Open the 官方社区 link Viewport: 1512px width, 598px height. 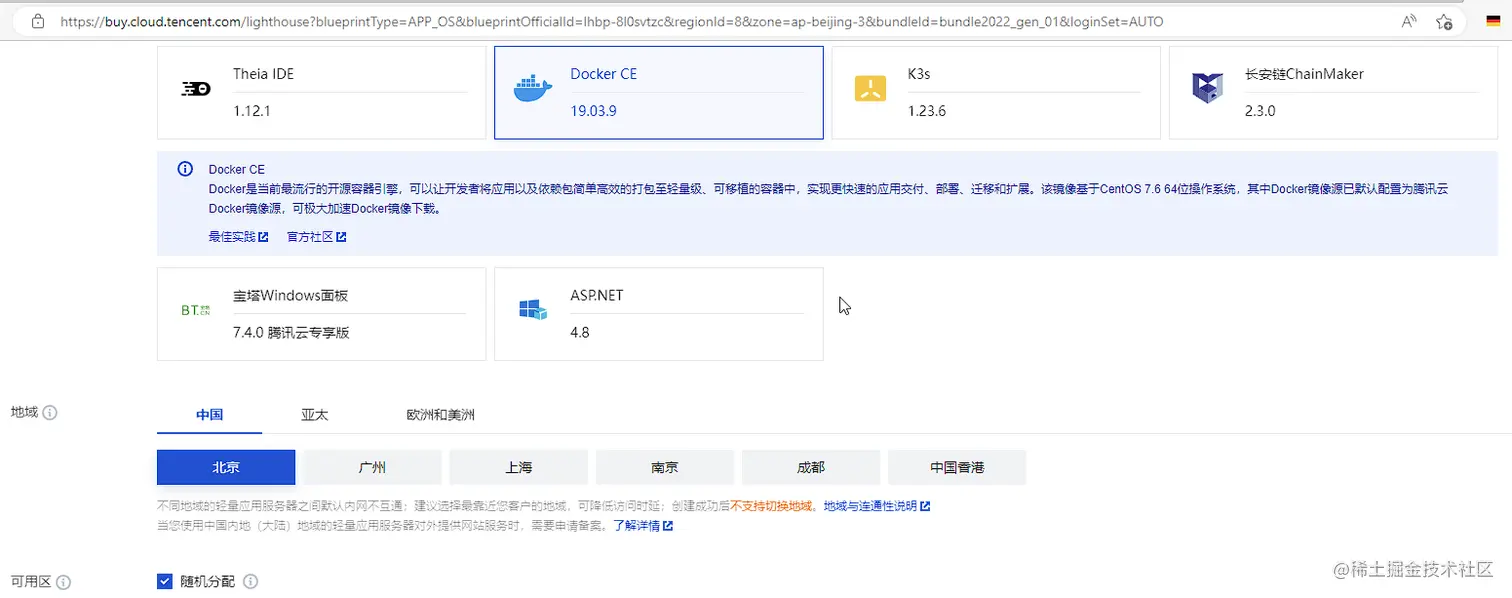316,237
